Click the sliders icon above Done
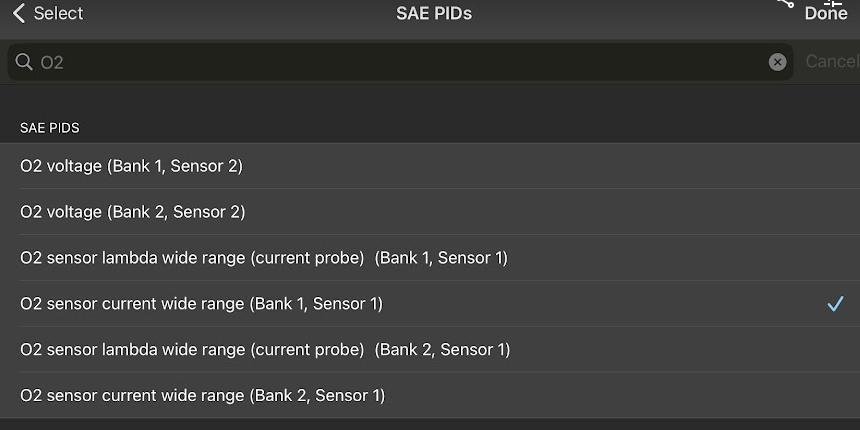860x430 pixels. (x=832, y=3)
